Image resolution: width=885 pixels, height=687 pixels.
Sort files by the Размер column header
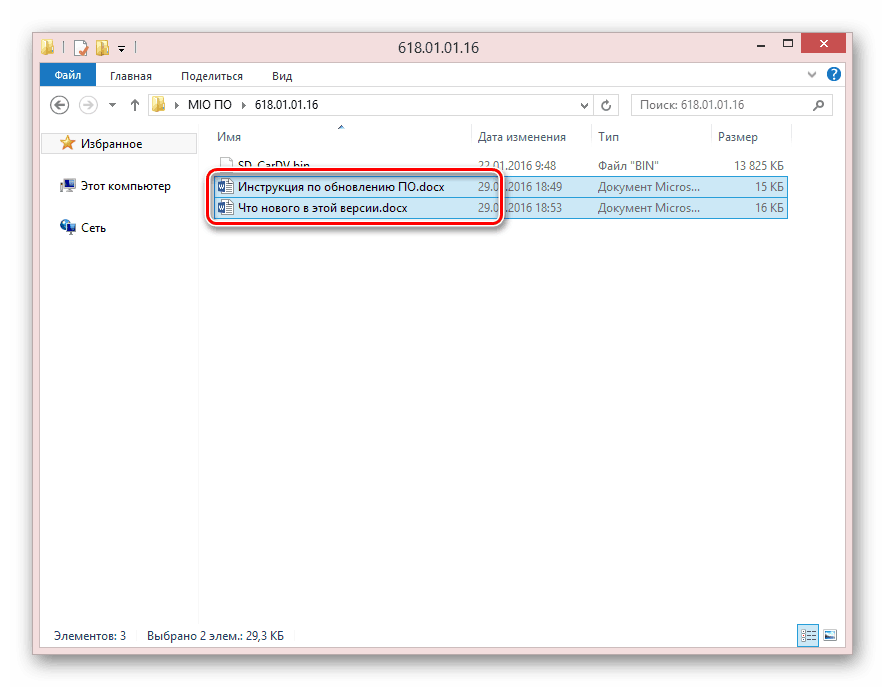point(737,137)
